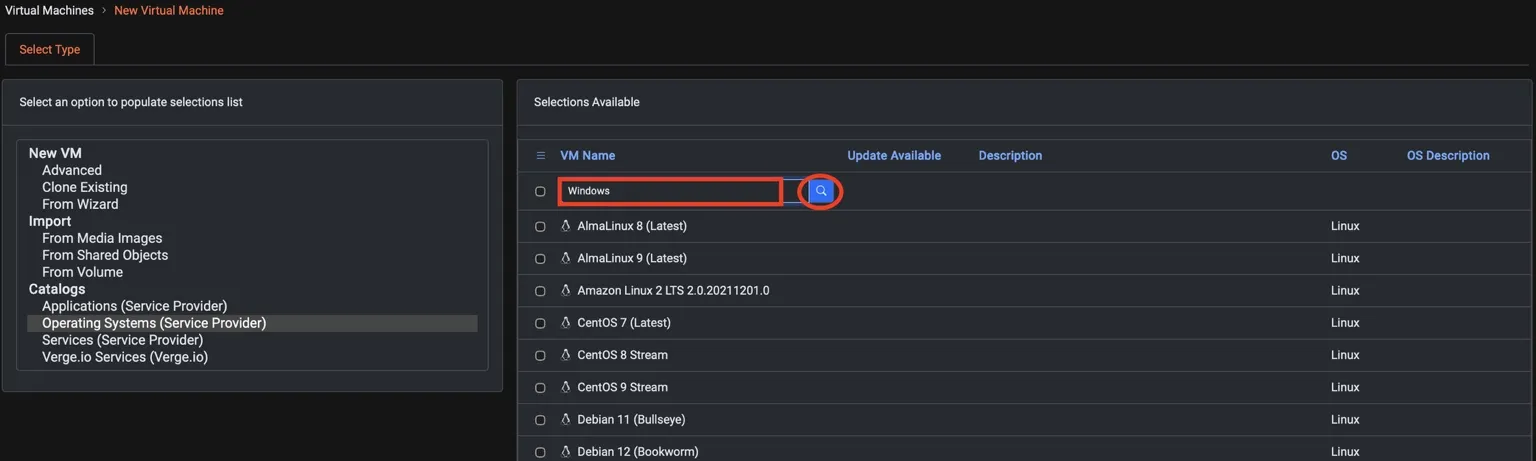Viewport: 1536px width, 461px height.
Task: Sort by Update Available column header
Action: (894, 155)
